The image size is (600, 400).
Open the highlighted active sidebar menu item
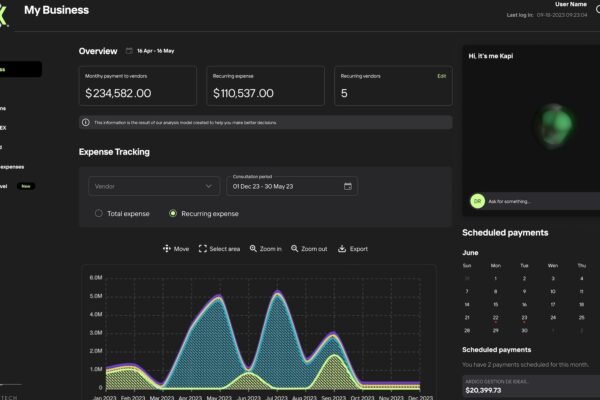[x=20, y=69]
